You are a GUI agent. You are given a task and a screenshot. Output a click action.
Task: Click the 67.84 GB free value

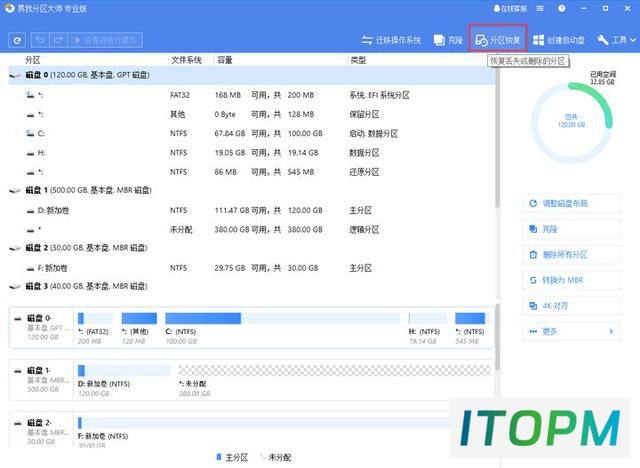[x=230, y=133]
